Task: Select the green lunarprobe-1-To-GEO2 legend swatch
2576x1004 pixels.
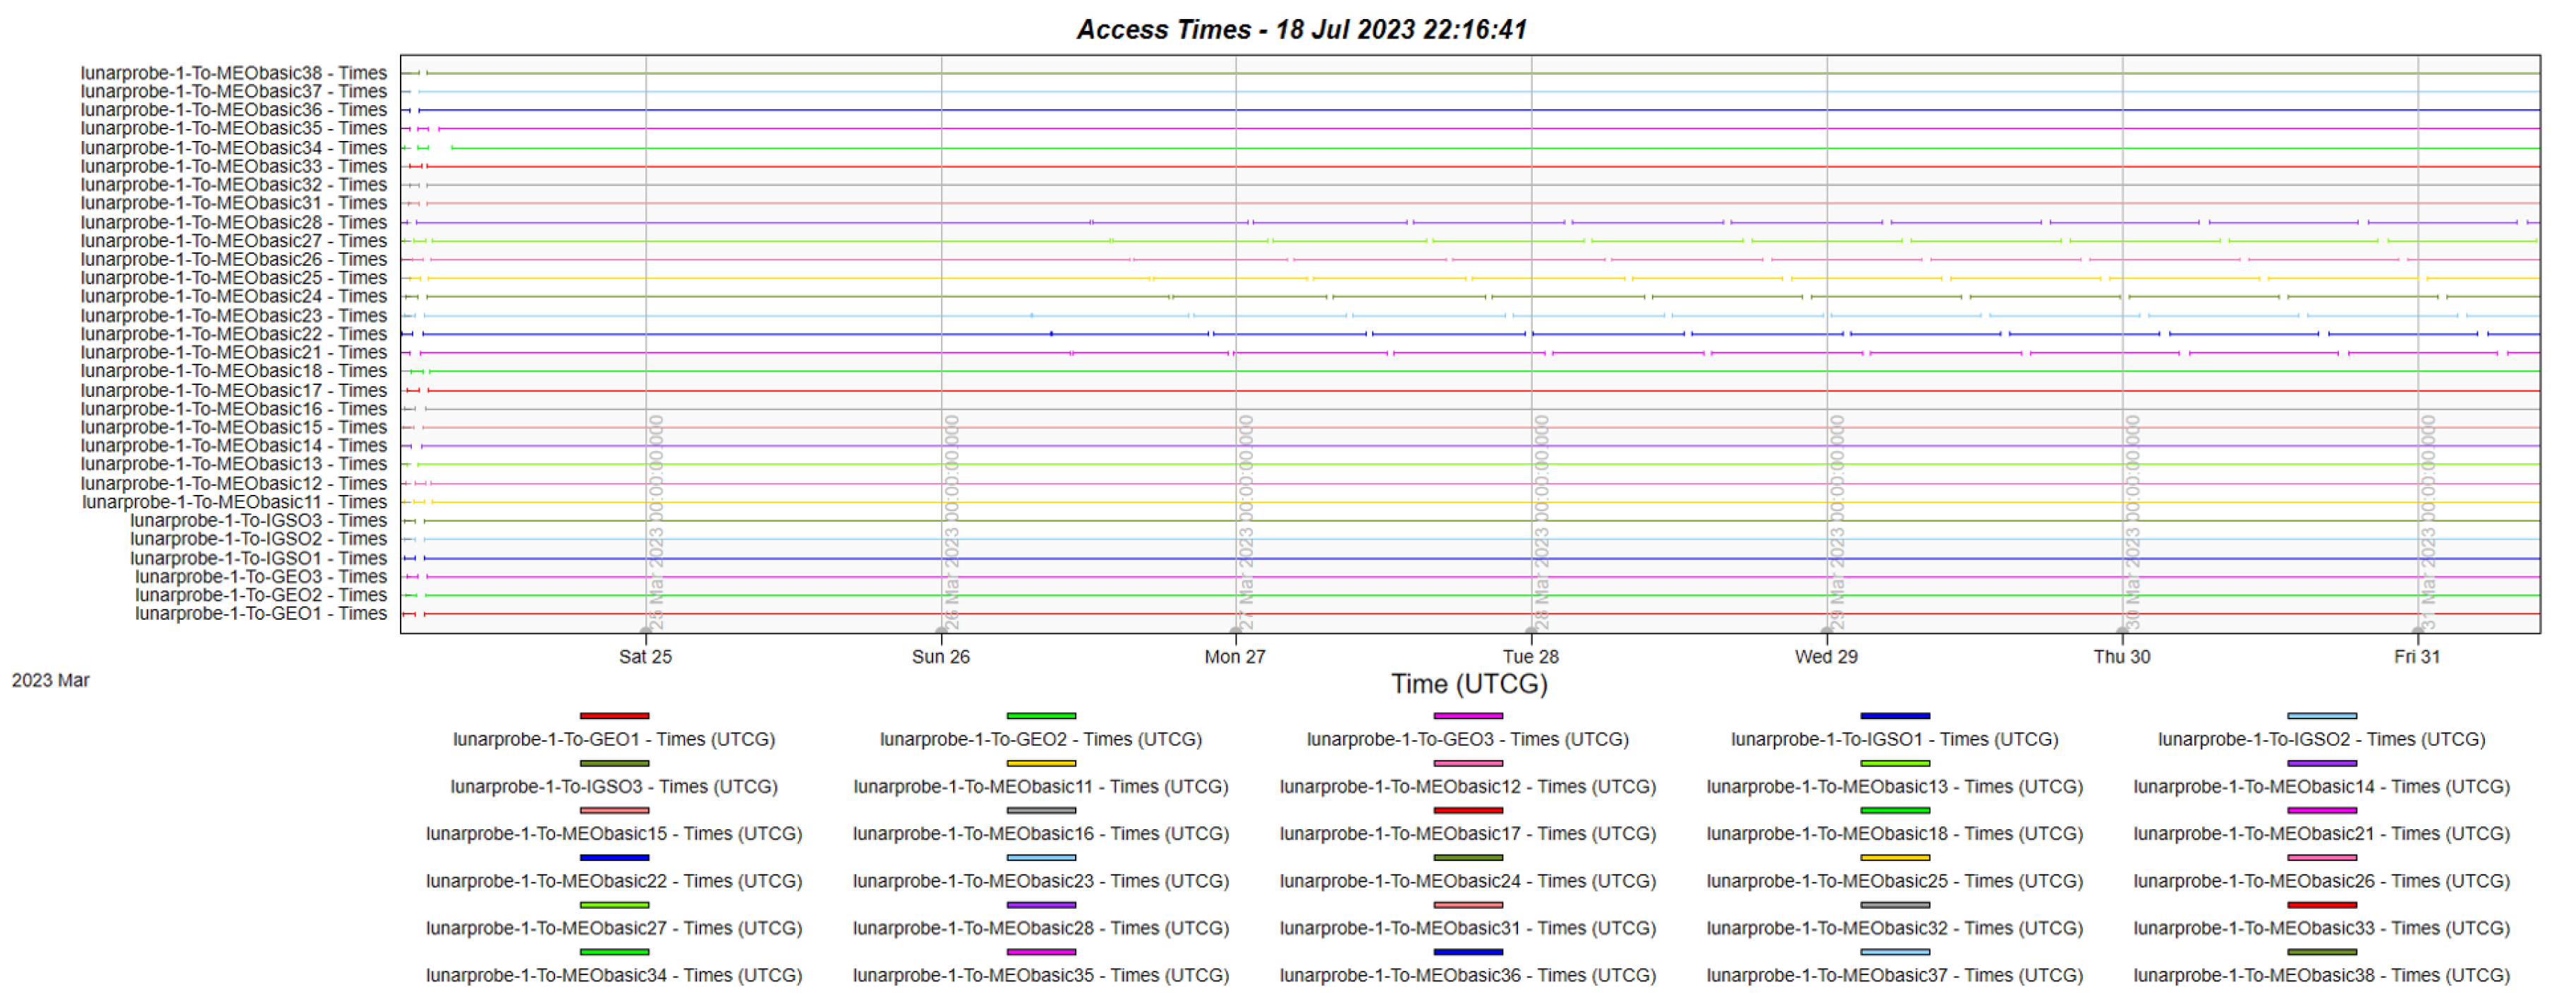Action: click(1041, 715)
